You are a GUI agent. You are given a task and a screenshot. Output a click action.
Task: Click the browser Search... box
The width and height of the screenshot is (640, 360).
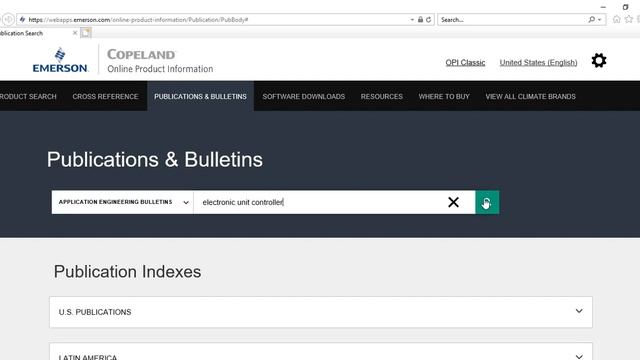[512, 20]
